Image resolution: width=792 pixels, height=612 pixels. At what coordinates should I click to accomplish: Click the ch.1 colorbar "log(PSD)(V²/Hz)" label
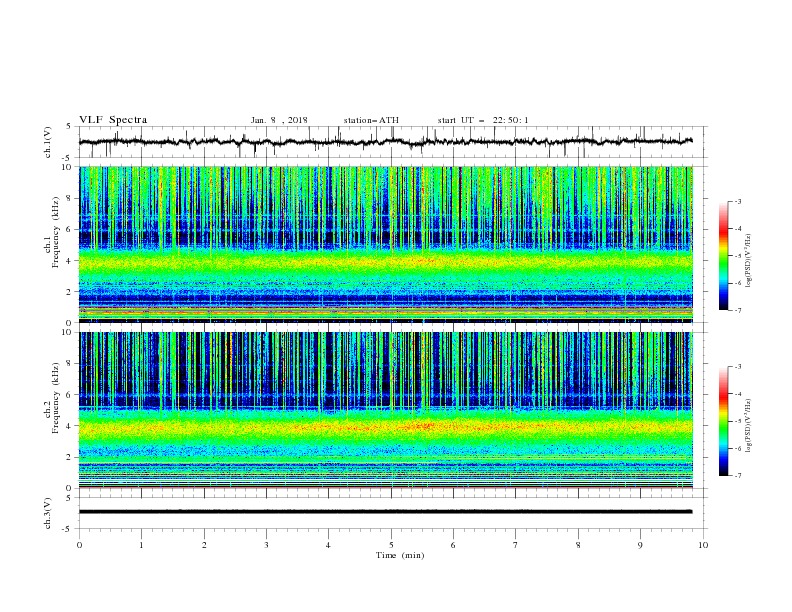coord(749,261)
